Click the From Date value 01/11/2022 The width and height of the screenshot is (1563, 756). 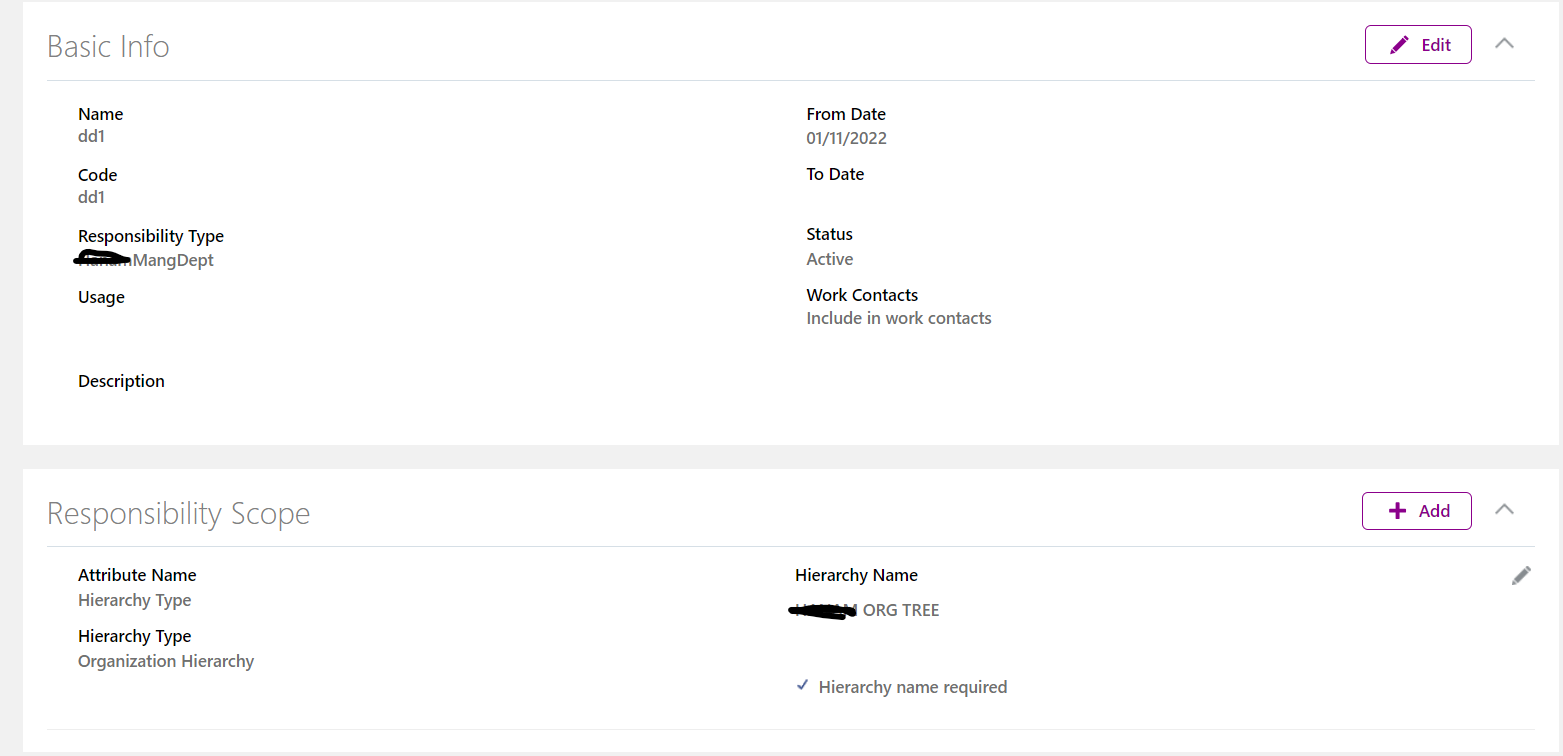coord(846,138)
